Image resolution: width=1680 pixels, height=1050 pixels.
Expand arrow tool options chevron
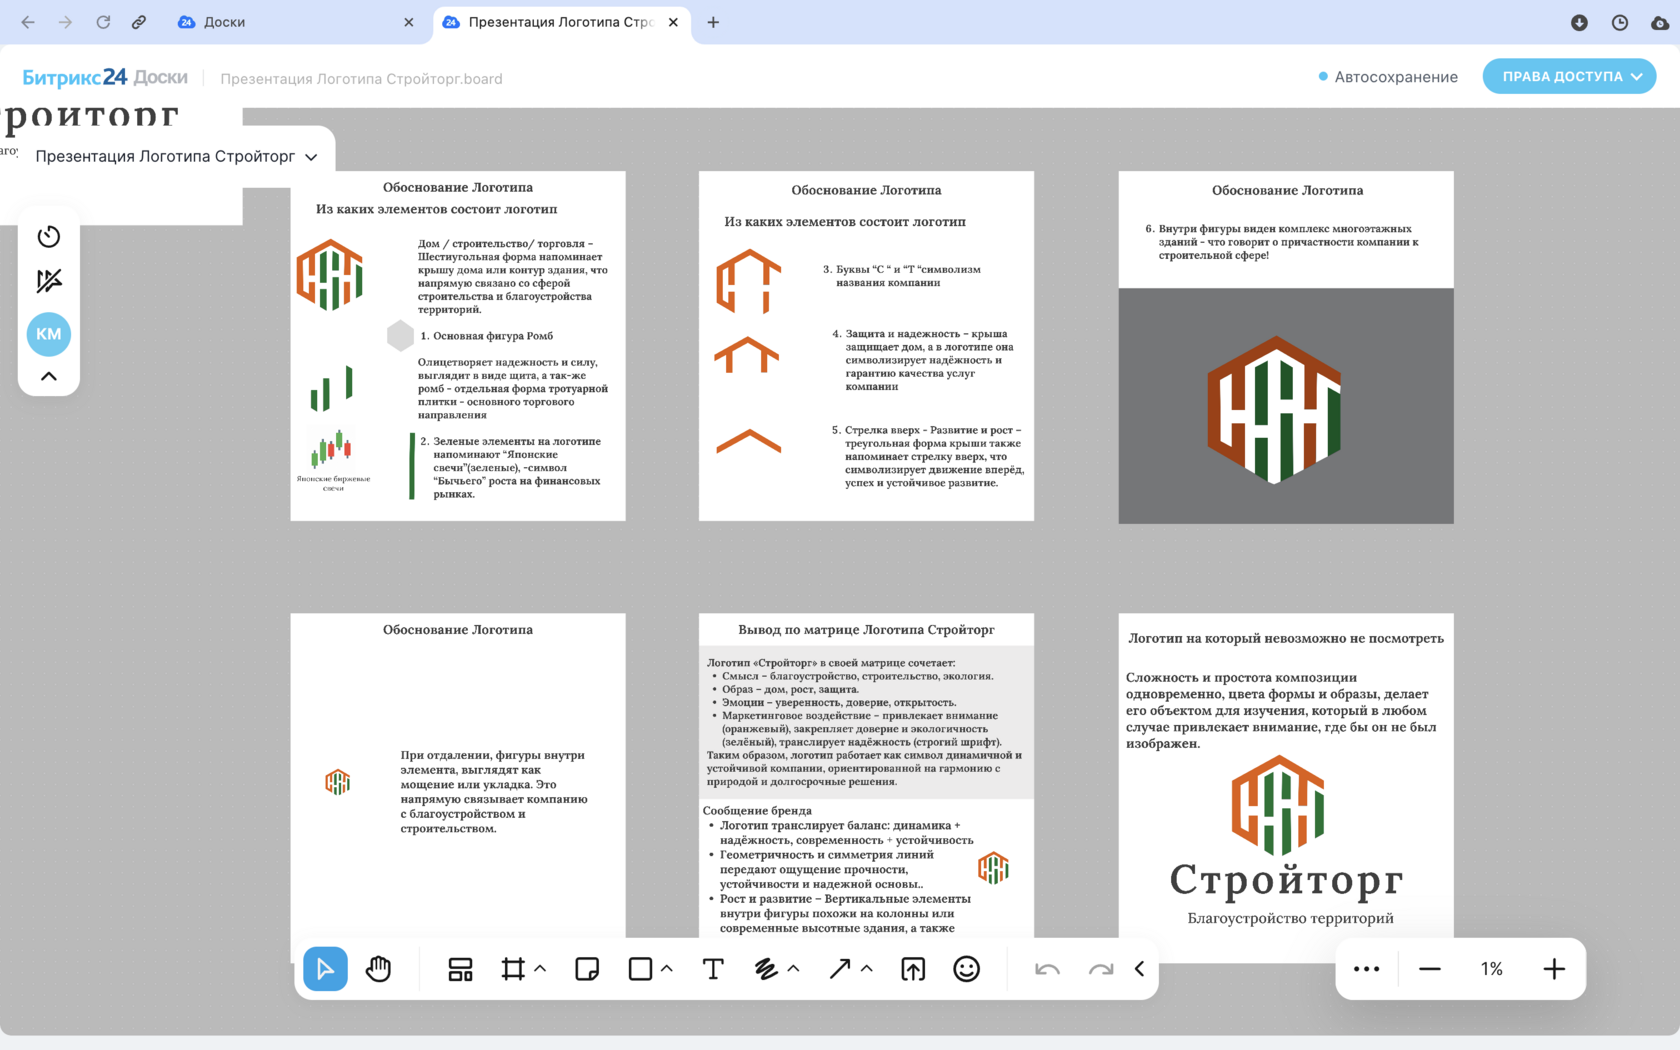[867, 969]
